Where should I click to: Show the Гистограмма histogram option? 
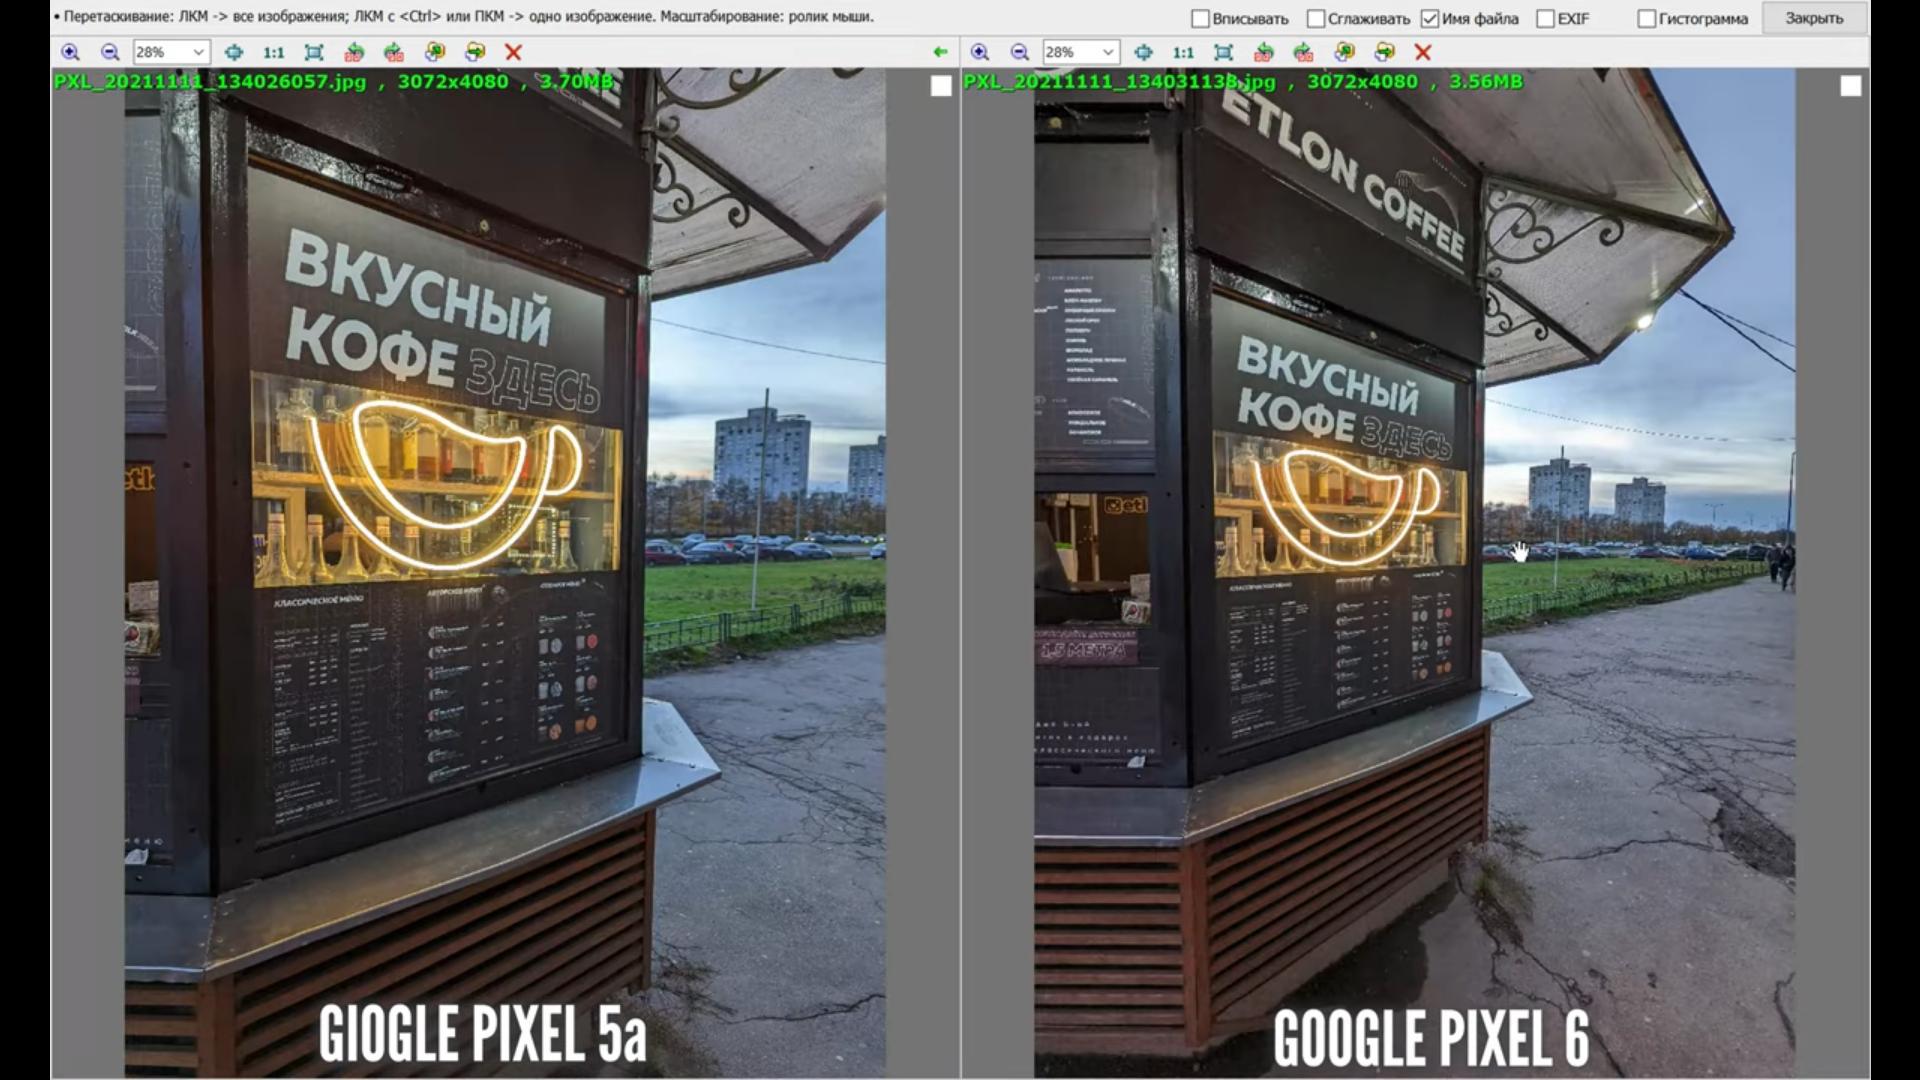[x=1646, y=19]
